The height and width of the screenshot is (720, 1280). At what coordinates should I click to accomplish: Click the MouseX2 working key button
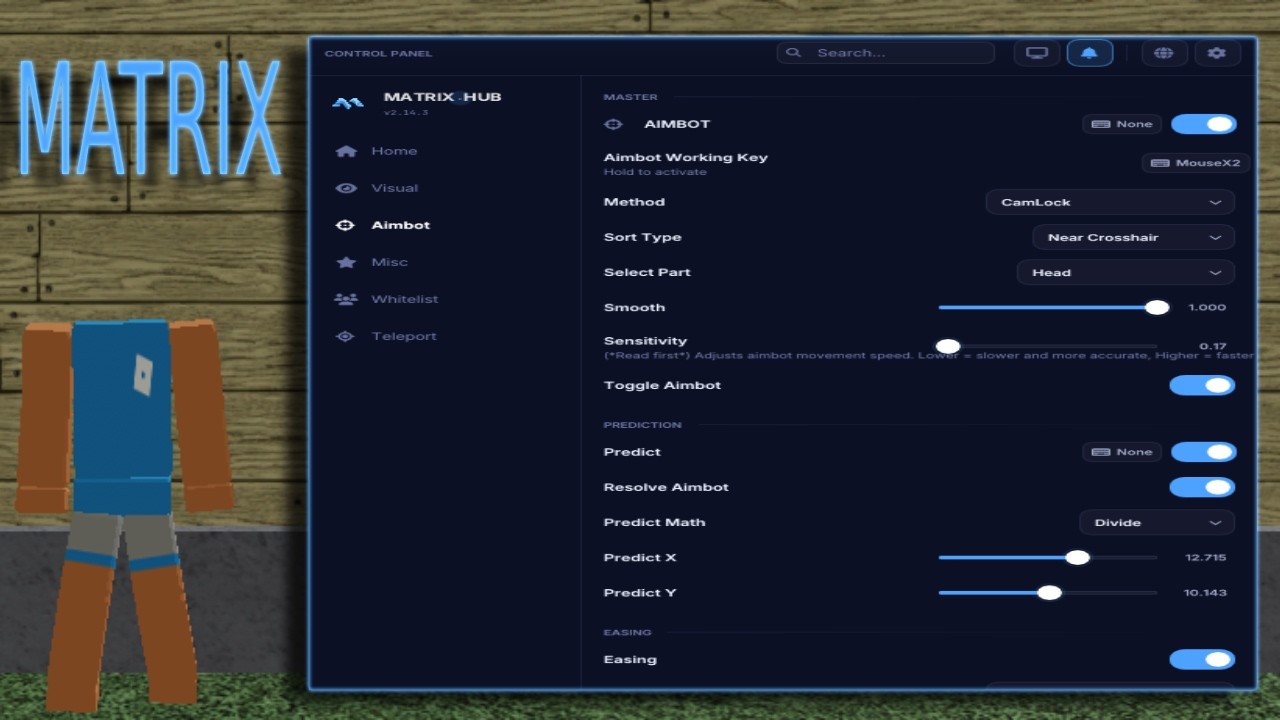1195,163
